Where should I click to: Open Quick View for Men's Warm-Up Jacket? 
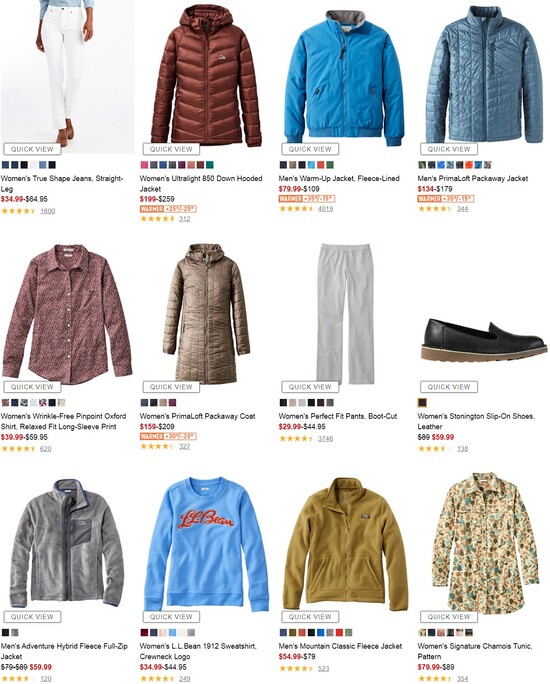point(310,149)
